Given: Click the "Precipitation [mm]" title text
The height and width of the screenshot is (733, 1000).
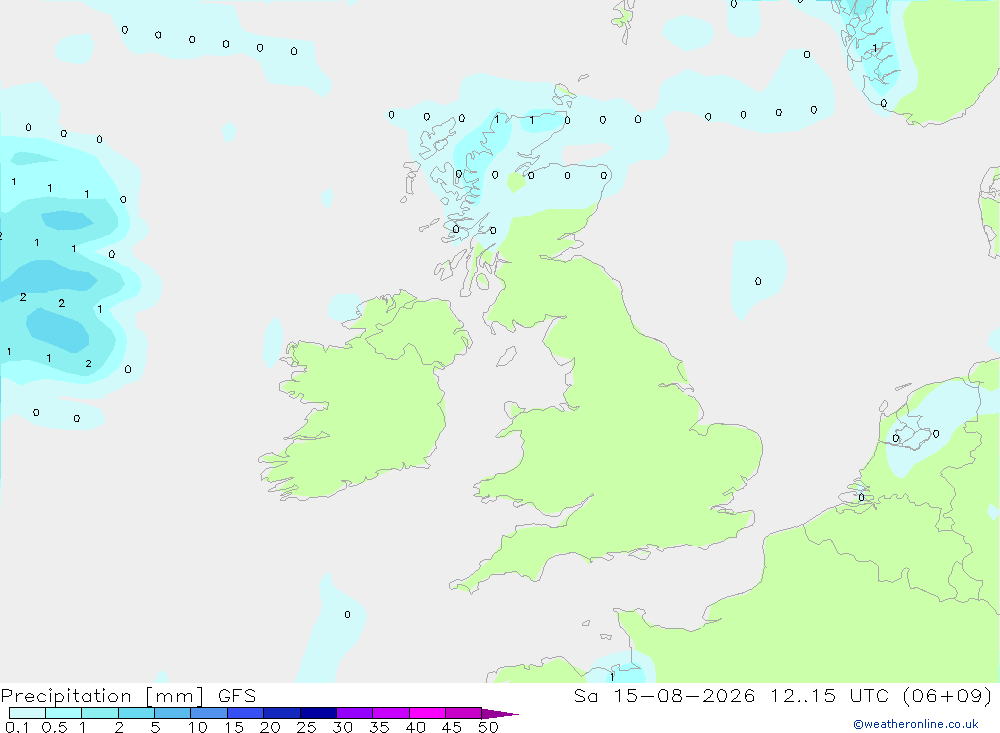Looking at the screenshot, I should click(x=102, y=696).
